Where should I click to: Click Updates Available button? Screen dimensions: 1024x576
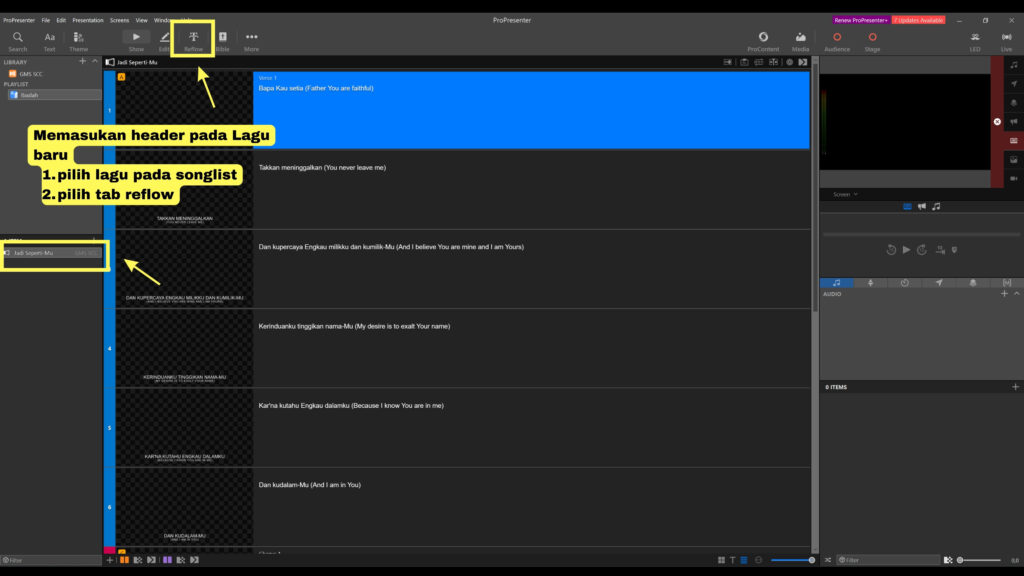point(918,20)
